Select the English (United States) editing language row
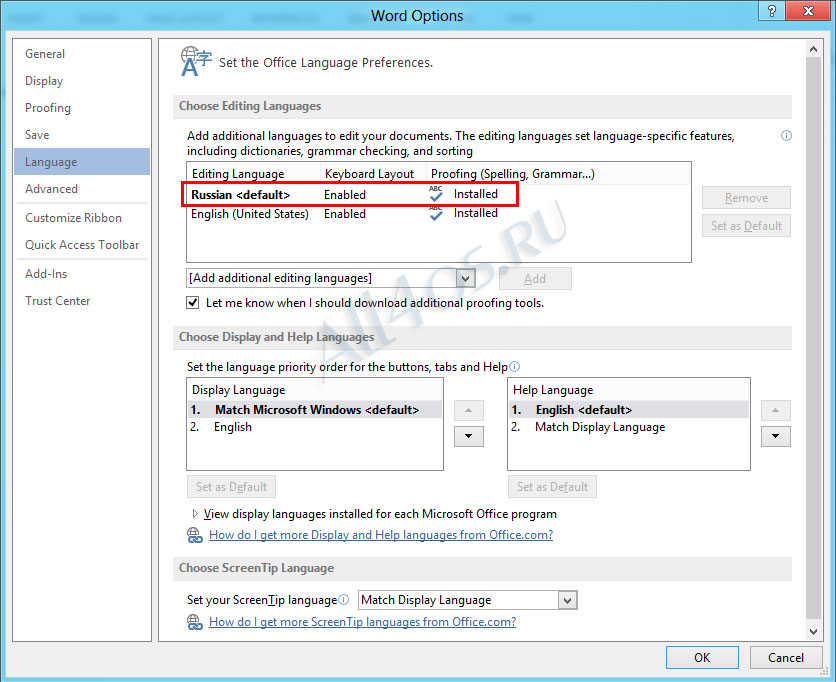Image resolution: width=836 pixels, height=682 pixels. [x=438, y=213]
